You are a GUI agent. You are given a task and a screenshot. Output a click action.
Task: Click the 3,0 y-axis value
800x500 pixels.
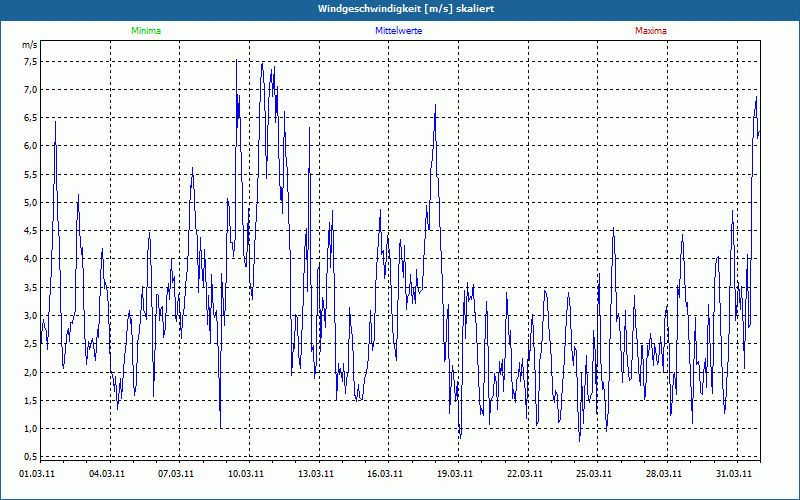31,315
